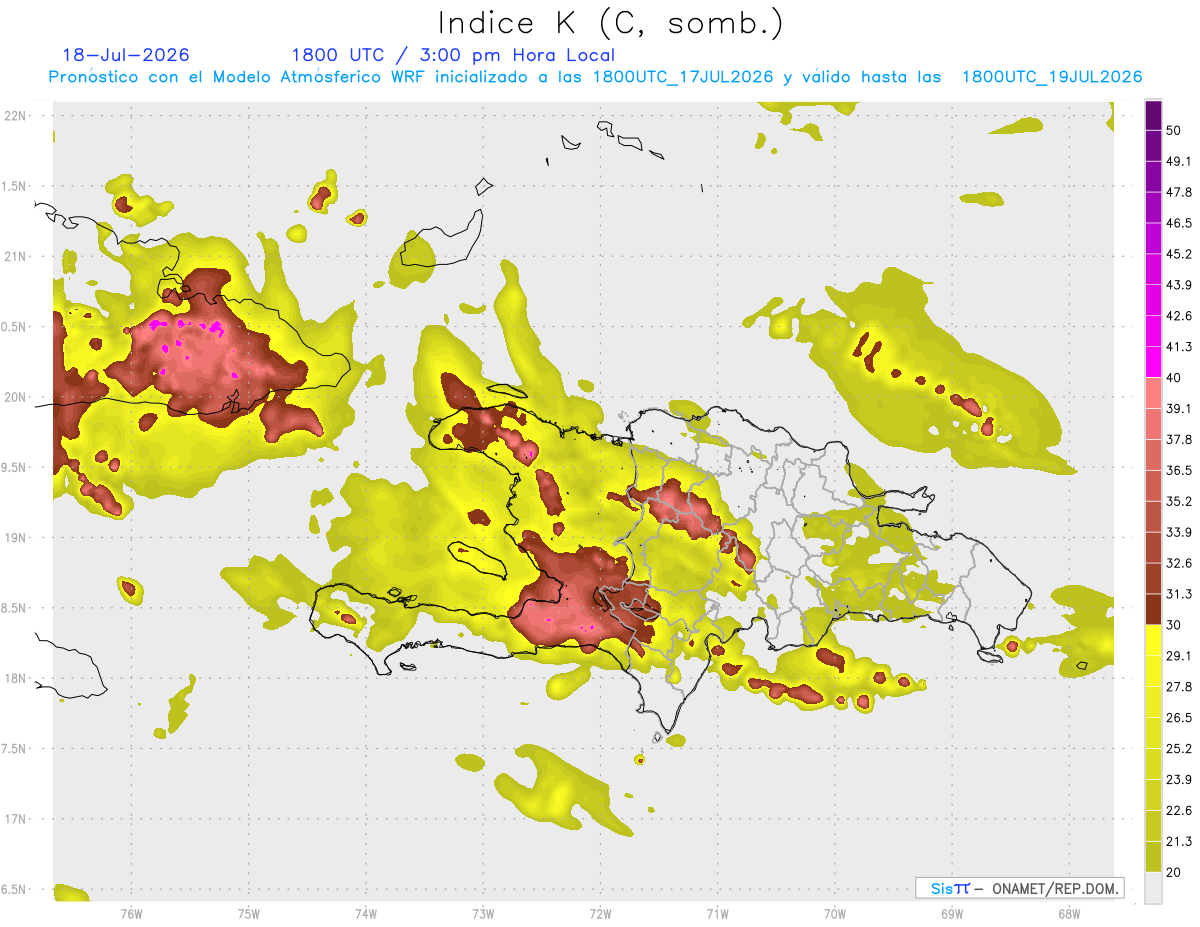Viewport: 1200px width, 927px height.
Task: Click the colorbar value 32.6
Action: click(1178, 563)
